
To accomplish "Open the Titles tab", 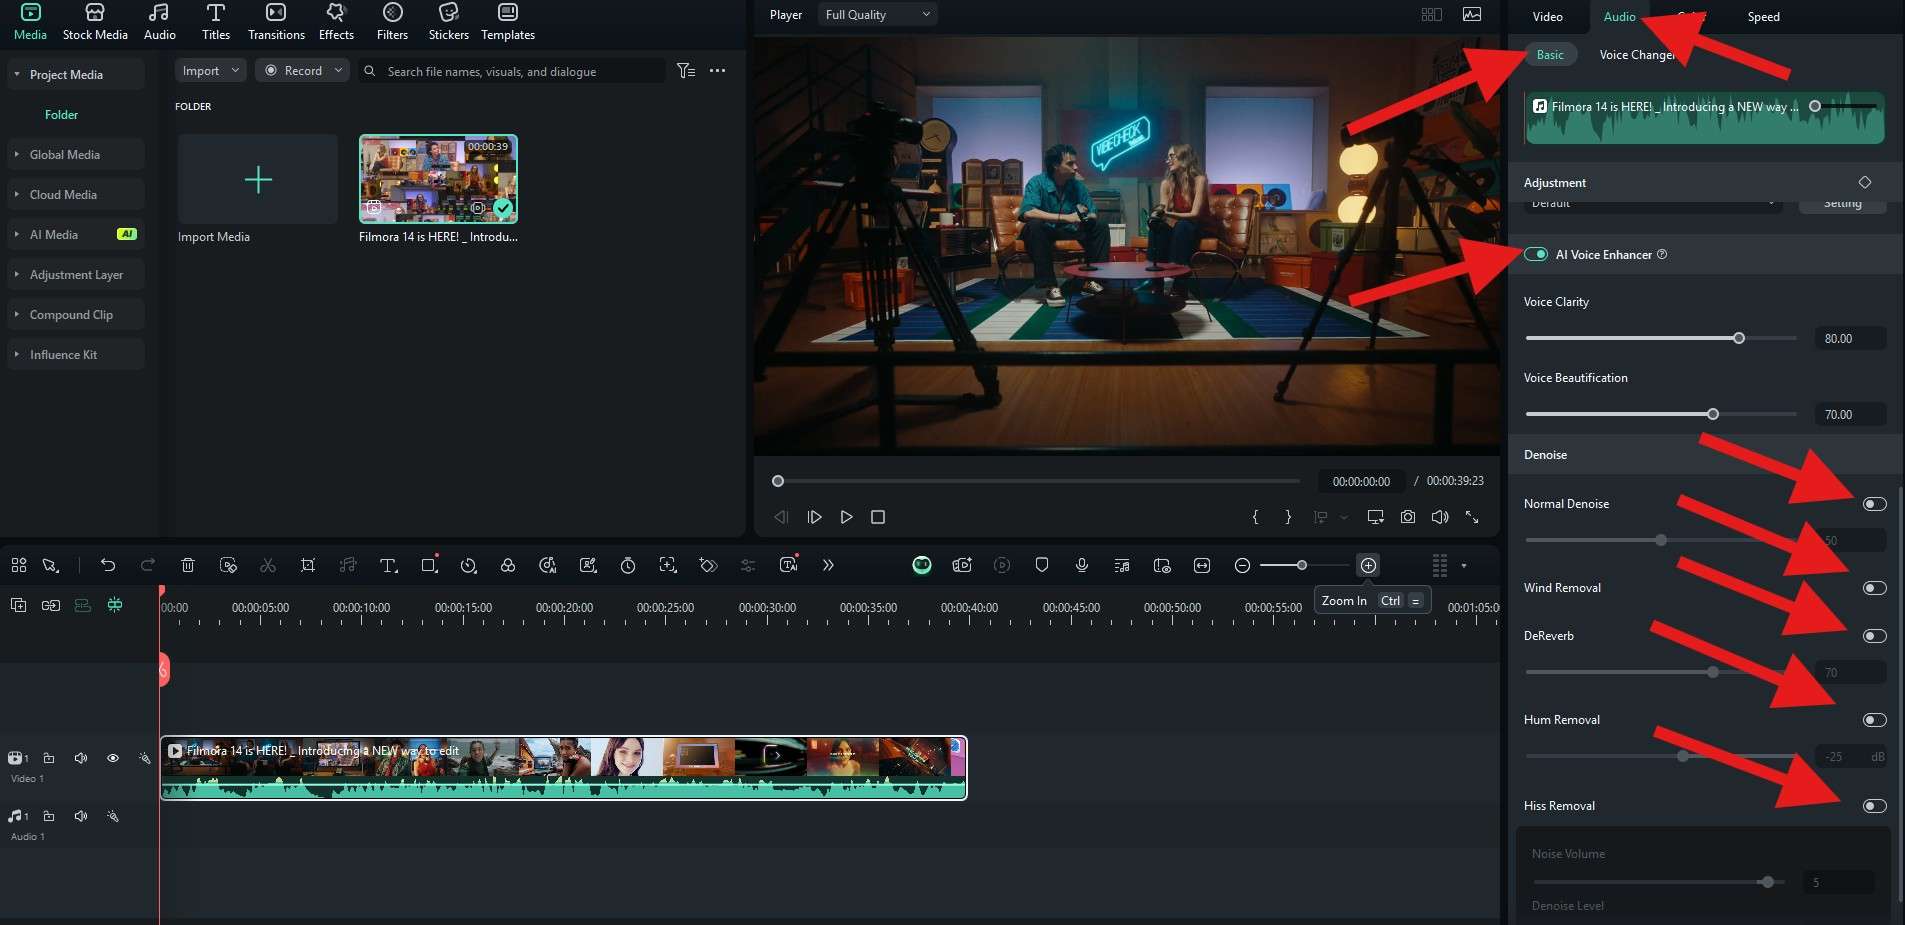I will (215, 22).
